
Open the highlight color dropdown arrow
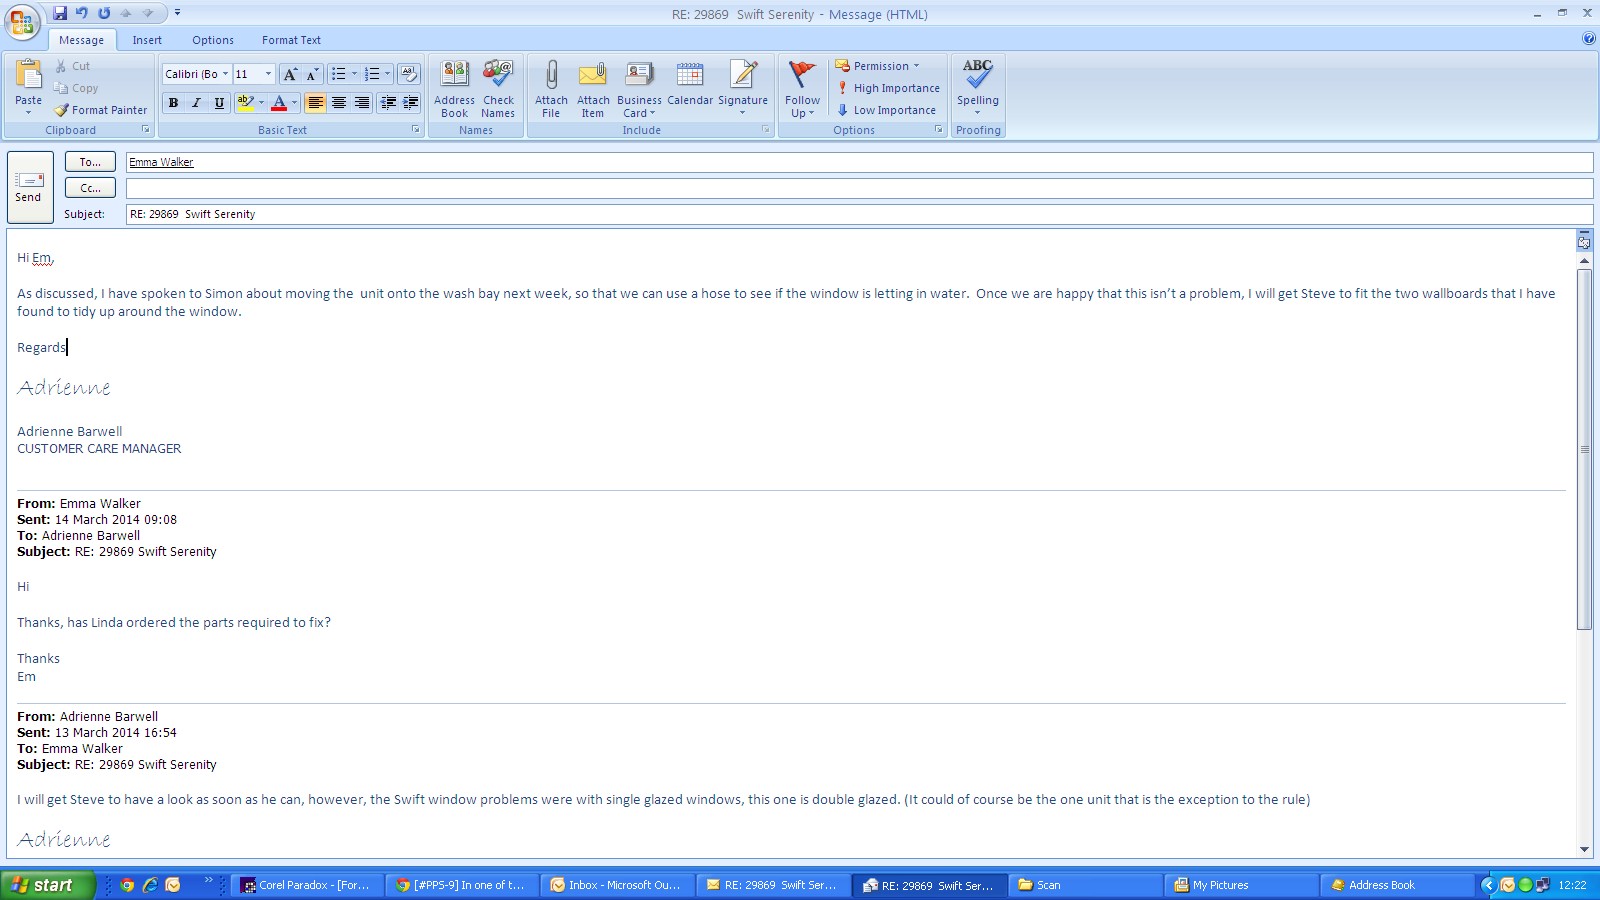(x=262, y=103)
